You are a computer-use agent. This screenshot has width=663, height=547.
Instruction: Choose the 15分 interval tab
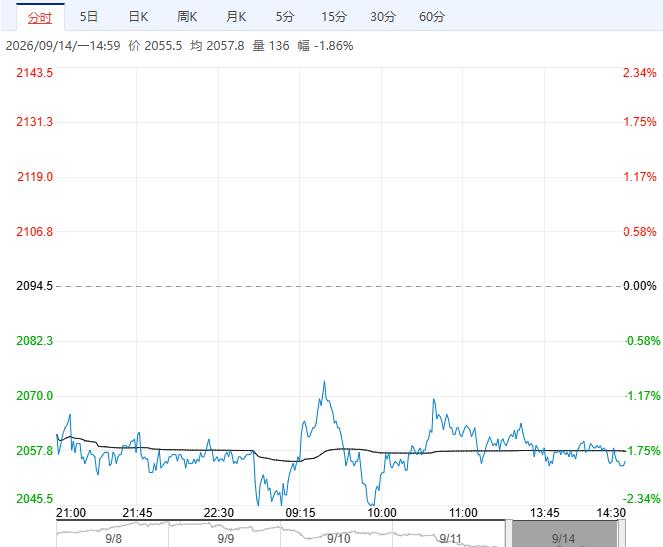[334, 17]
